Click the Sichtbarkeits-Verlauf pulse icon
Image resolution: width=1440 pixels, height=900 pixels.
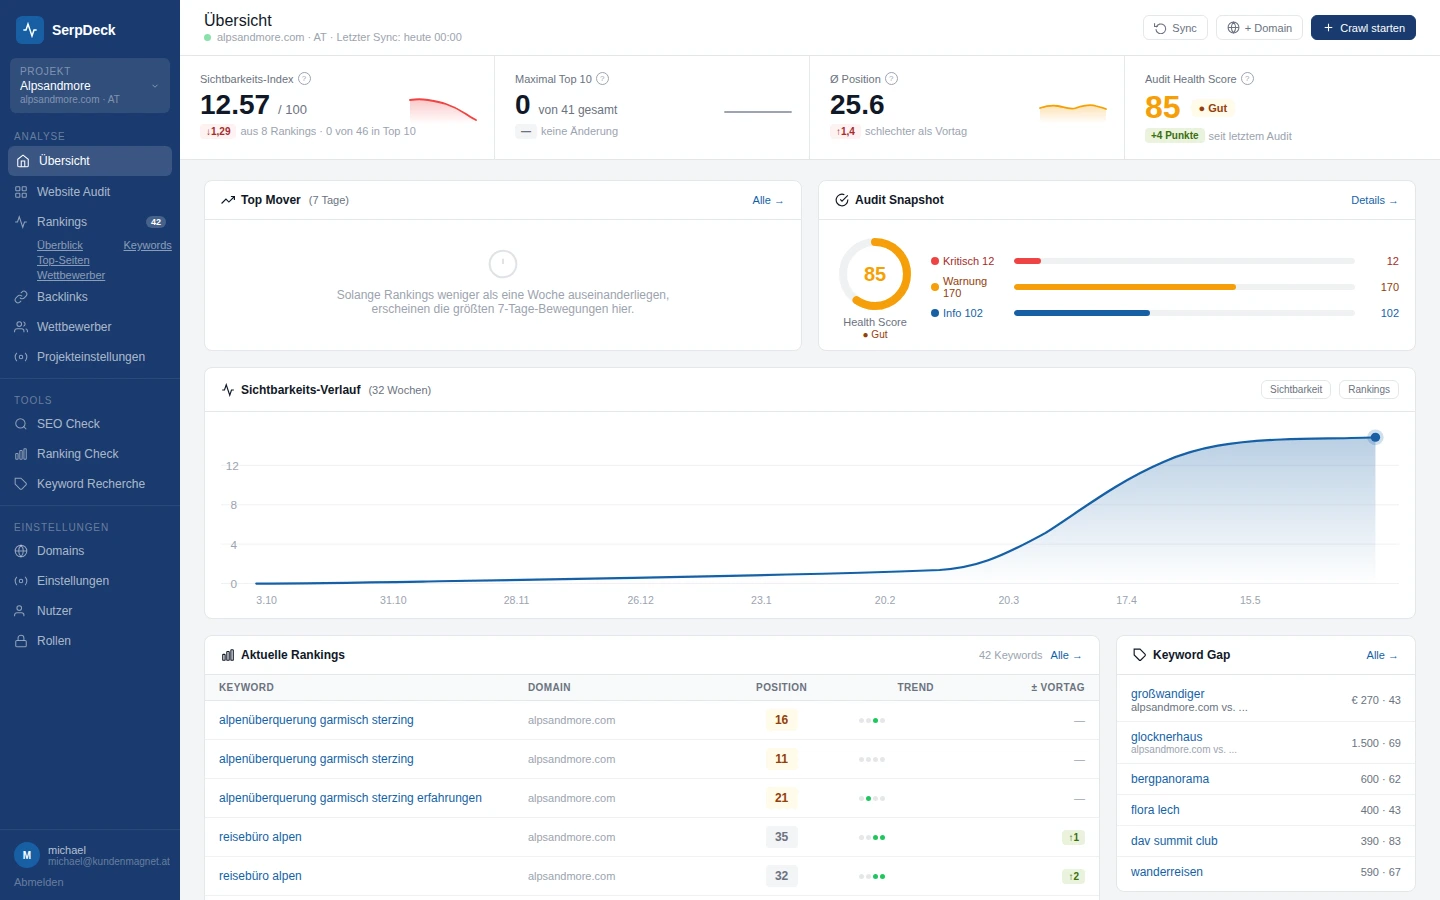pyautogui.click(x=228, y=390)
